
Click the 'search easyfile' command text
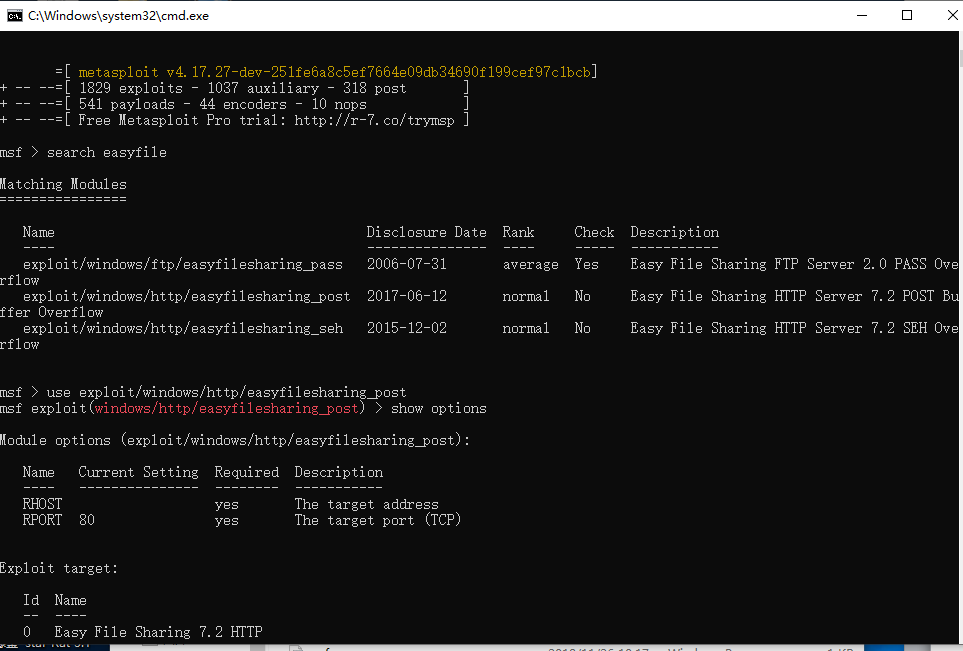pyautogui.click(x=107, y=152)
